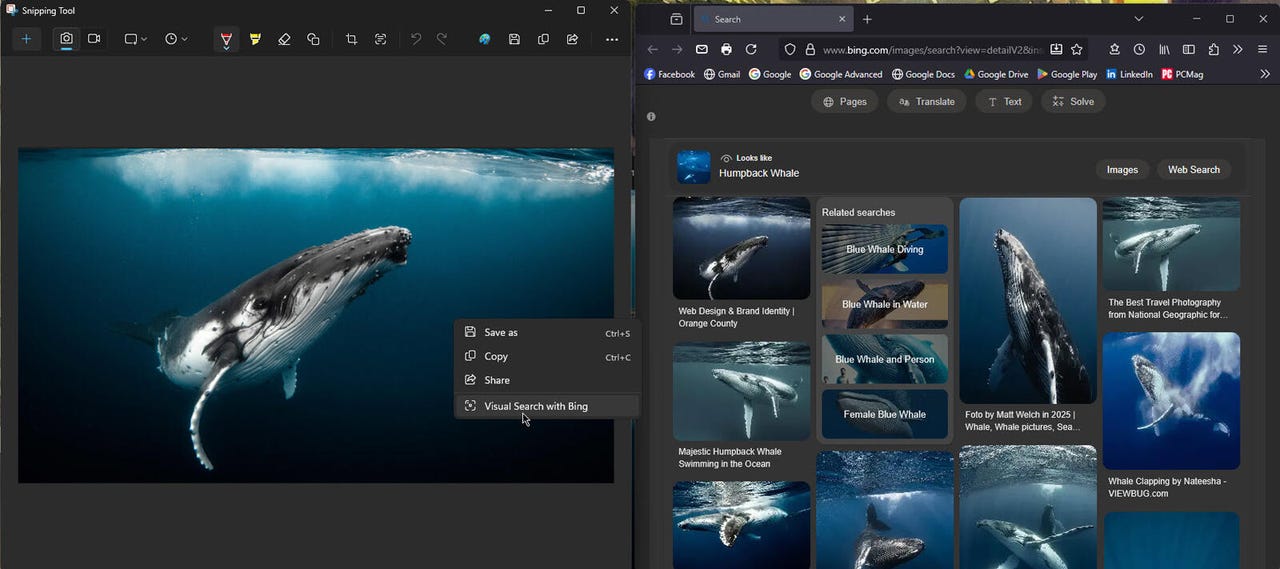Bookmark this page with the star
This screenshot has width=1280, height=569.
[1077, 49]
